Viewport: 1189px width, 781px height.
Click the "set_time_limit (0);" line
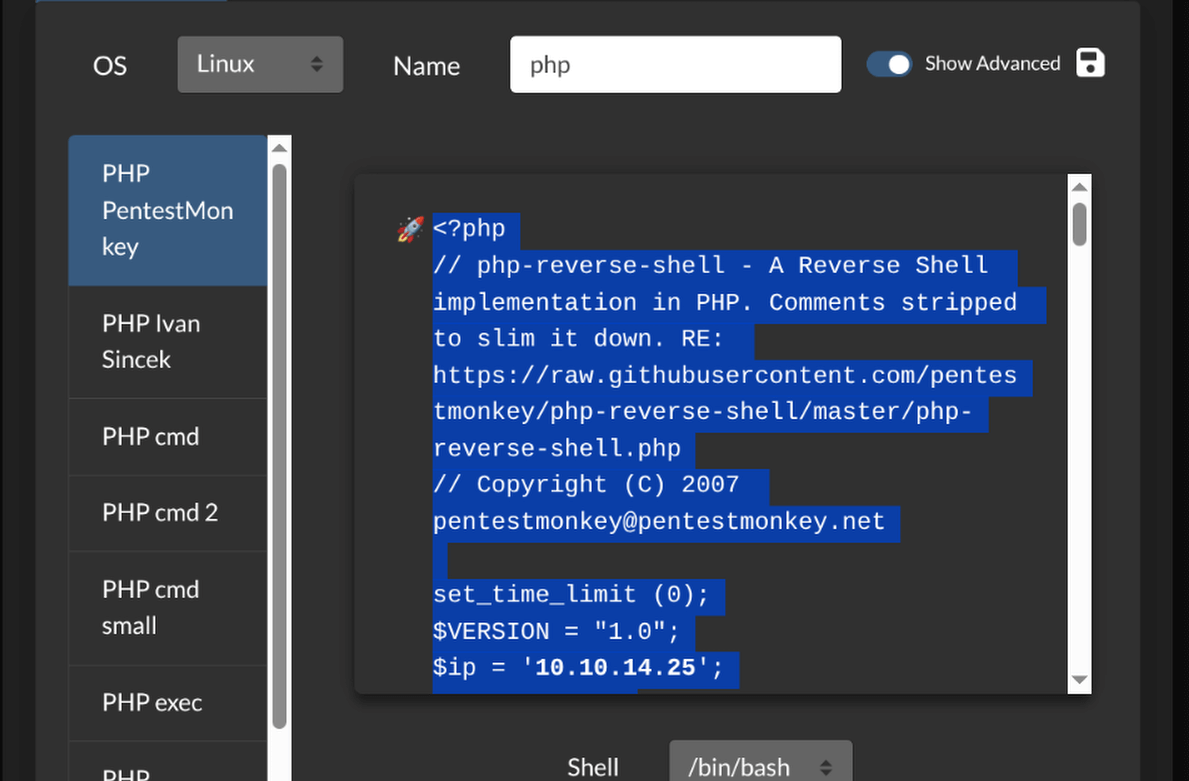click(x=571, y=595)
